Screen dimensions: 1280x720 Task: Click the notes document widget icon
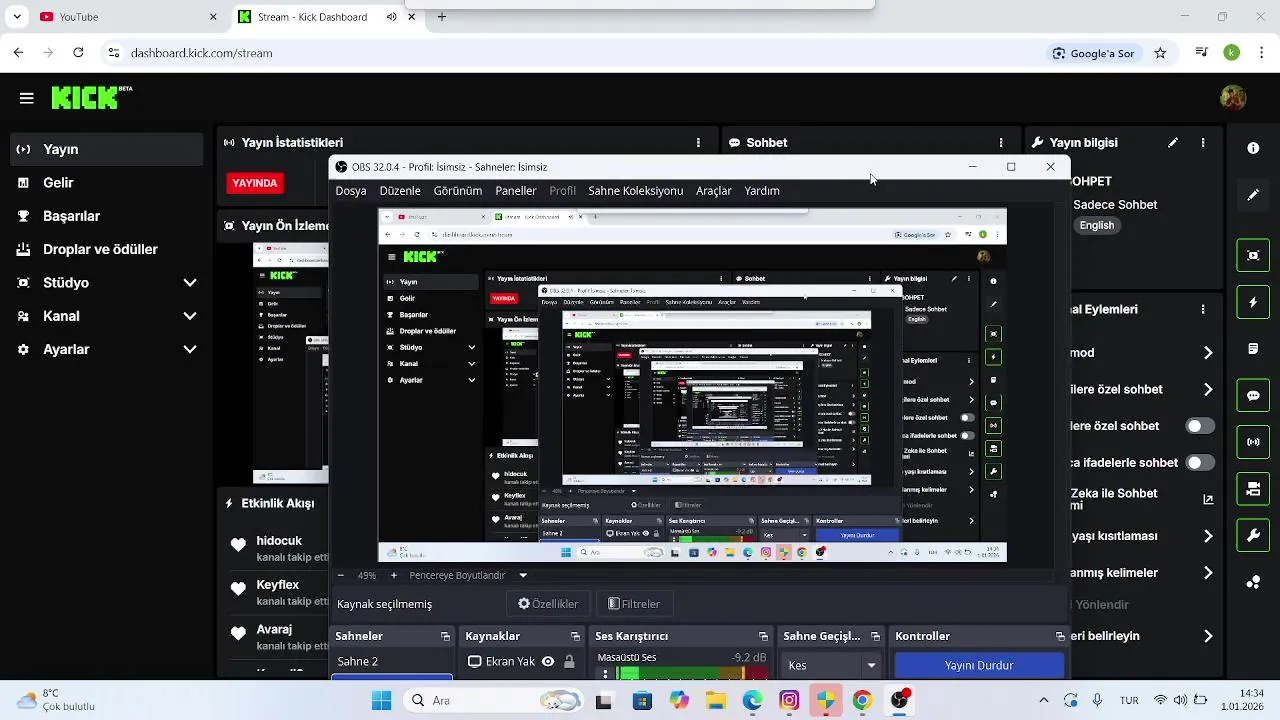click(x=1253, y=349)
